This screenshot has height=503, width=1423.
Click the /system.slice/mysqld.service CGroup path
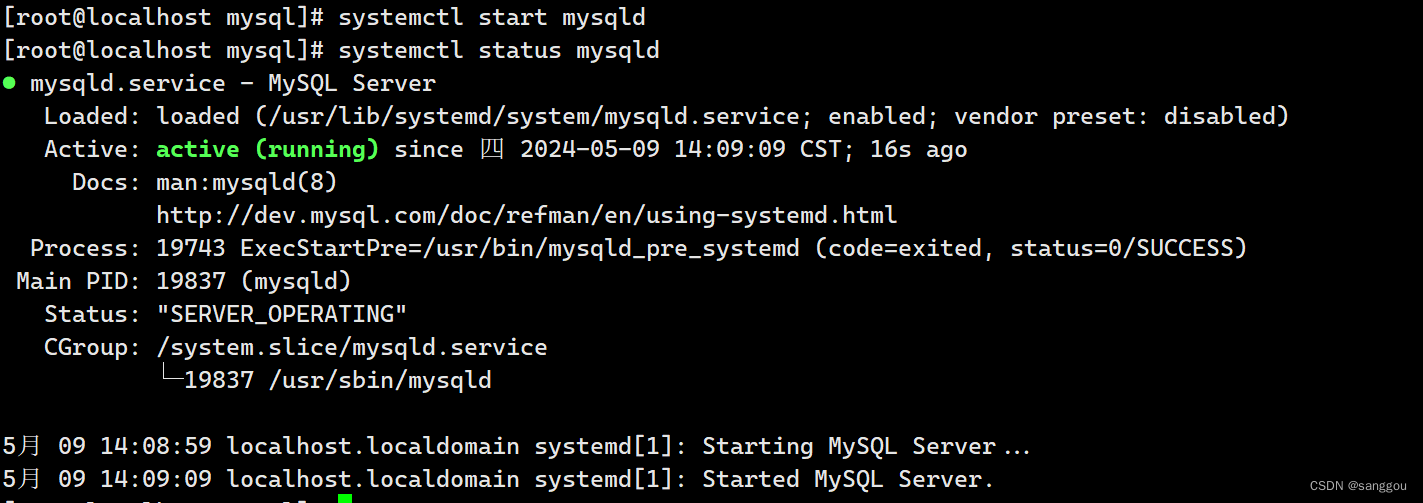click(352, 348)
